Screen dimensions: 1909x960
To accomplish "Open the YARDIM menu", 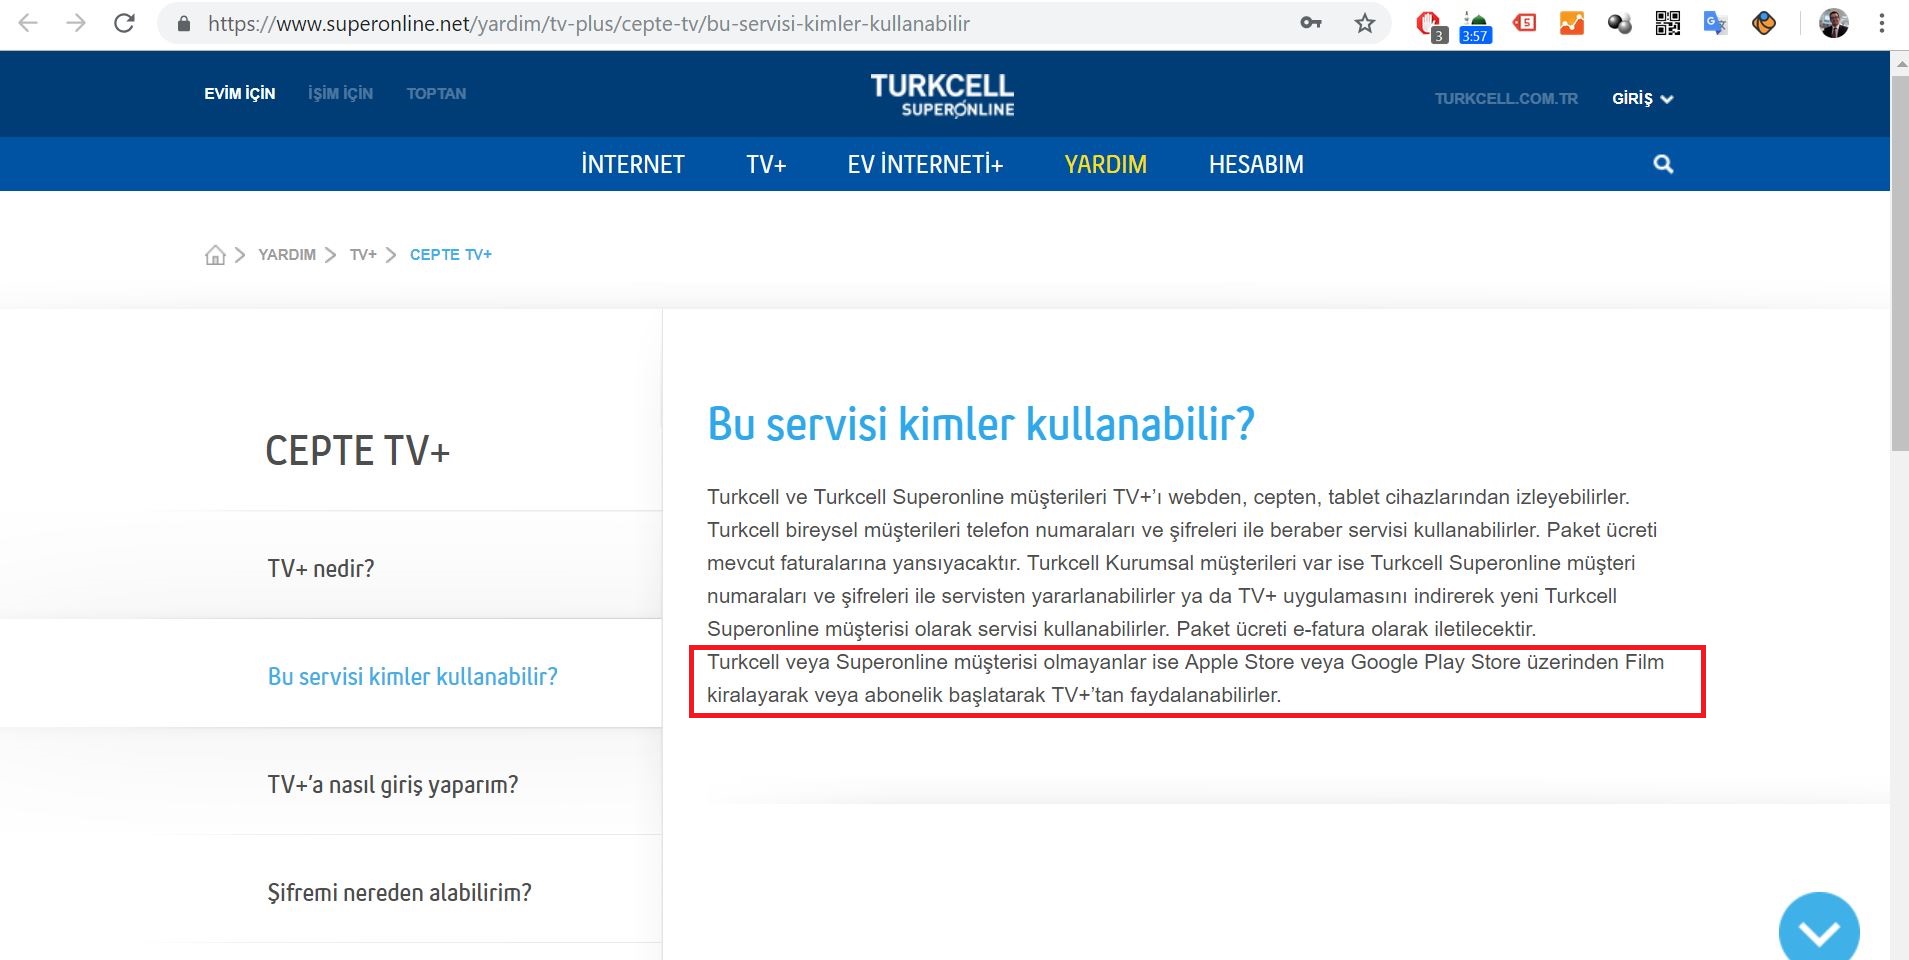I will point(1106,164).
